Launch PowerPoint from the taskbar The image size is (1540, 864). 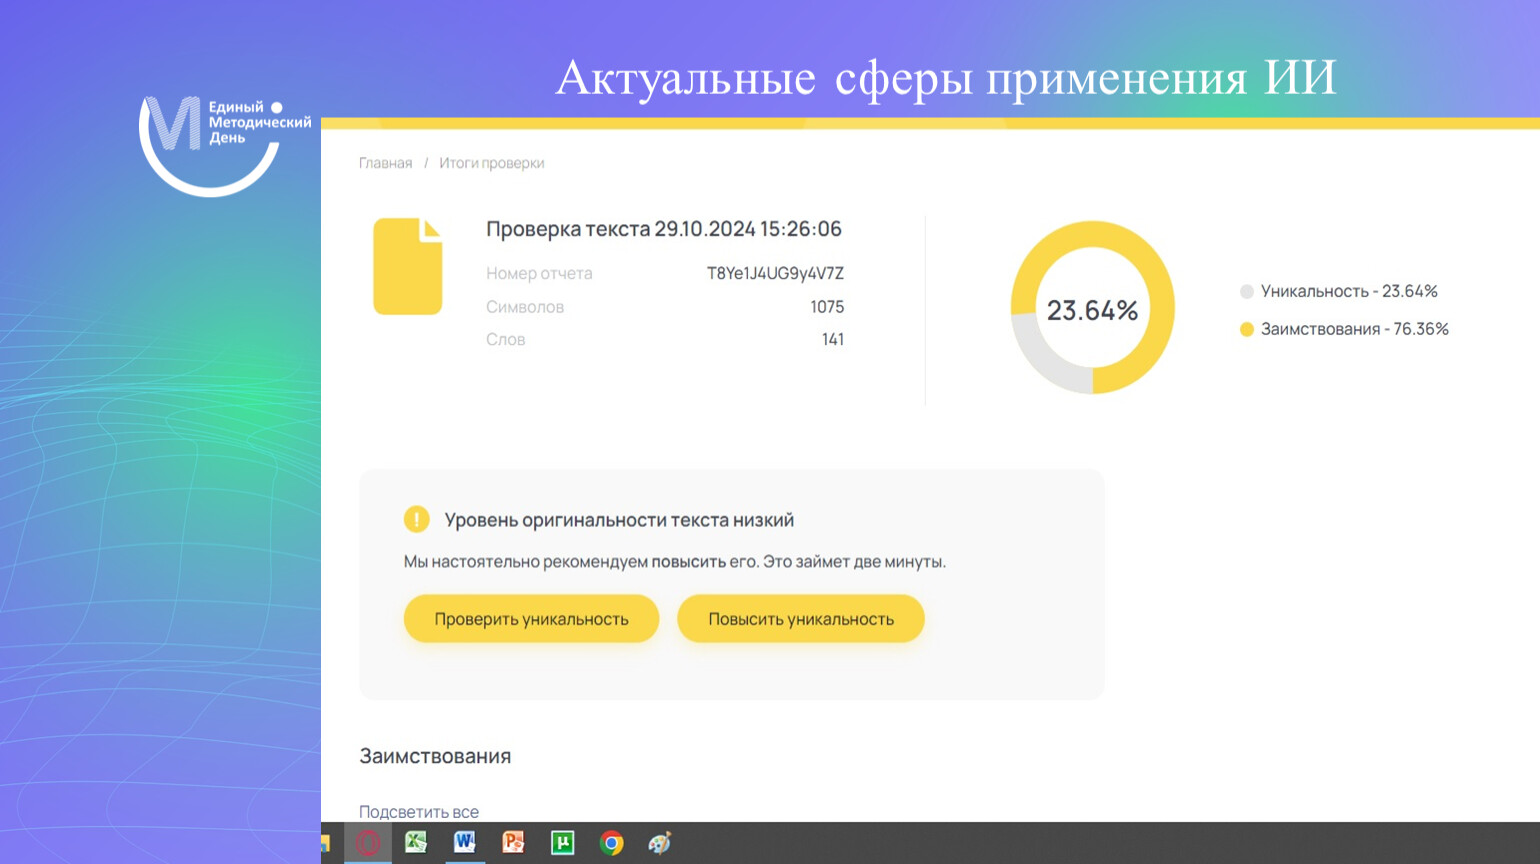513,843
